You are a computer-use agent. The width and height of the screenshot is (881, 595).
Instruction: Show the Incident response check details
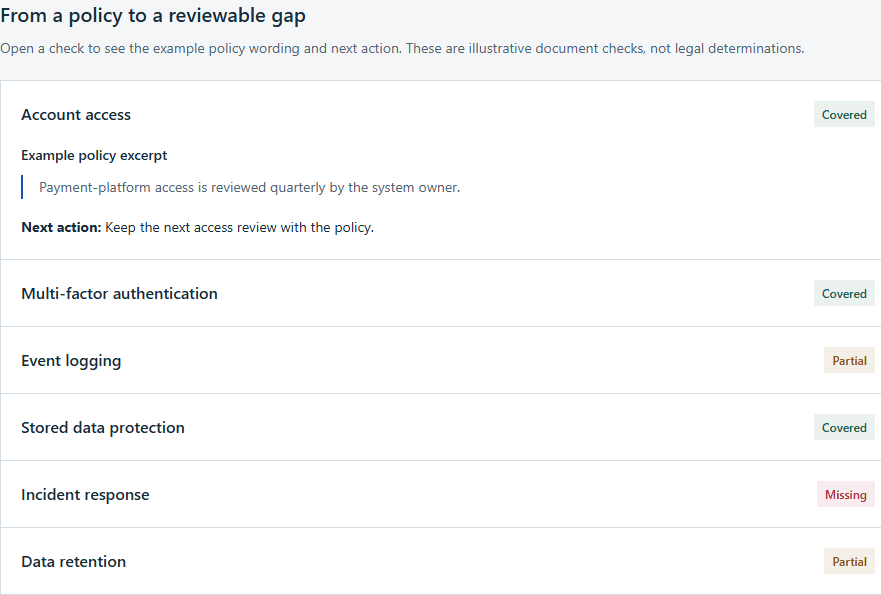click(440, 494)
